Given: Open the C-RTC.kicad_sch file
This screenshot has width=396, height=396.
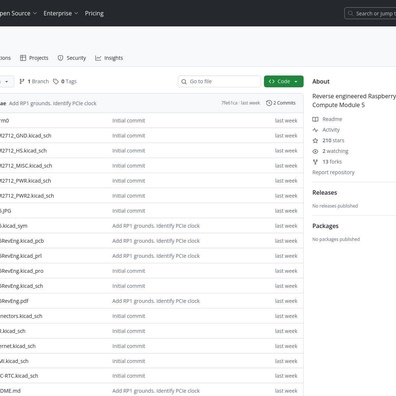Looking at the screenshot, I should [19, 376].
